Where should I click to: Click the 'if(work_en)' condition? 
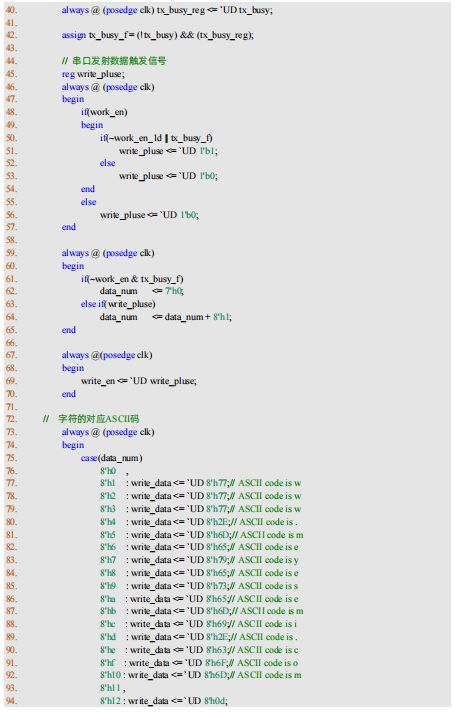[x=104, y=112]
